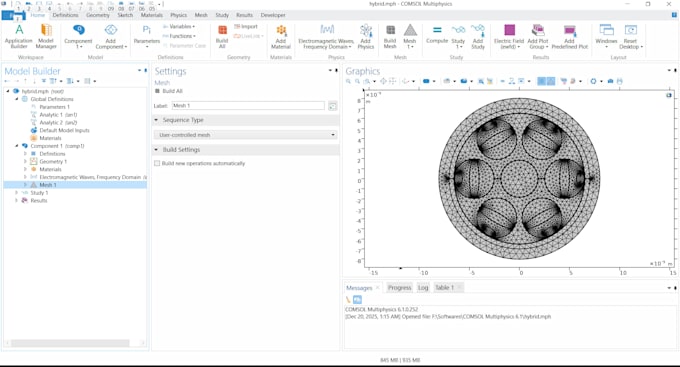Open the Geometry ribbon tab
Viewport: 680px width, 367px height.
[x=98, y=15]
